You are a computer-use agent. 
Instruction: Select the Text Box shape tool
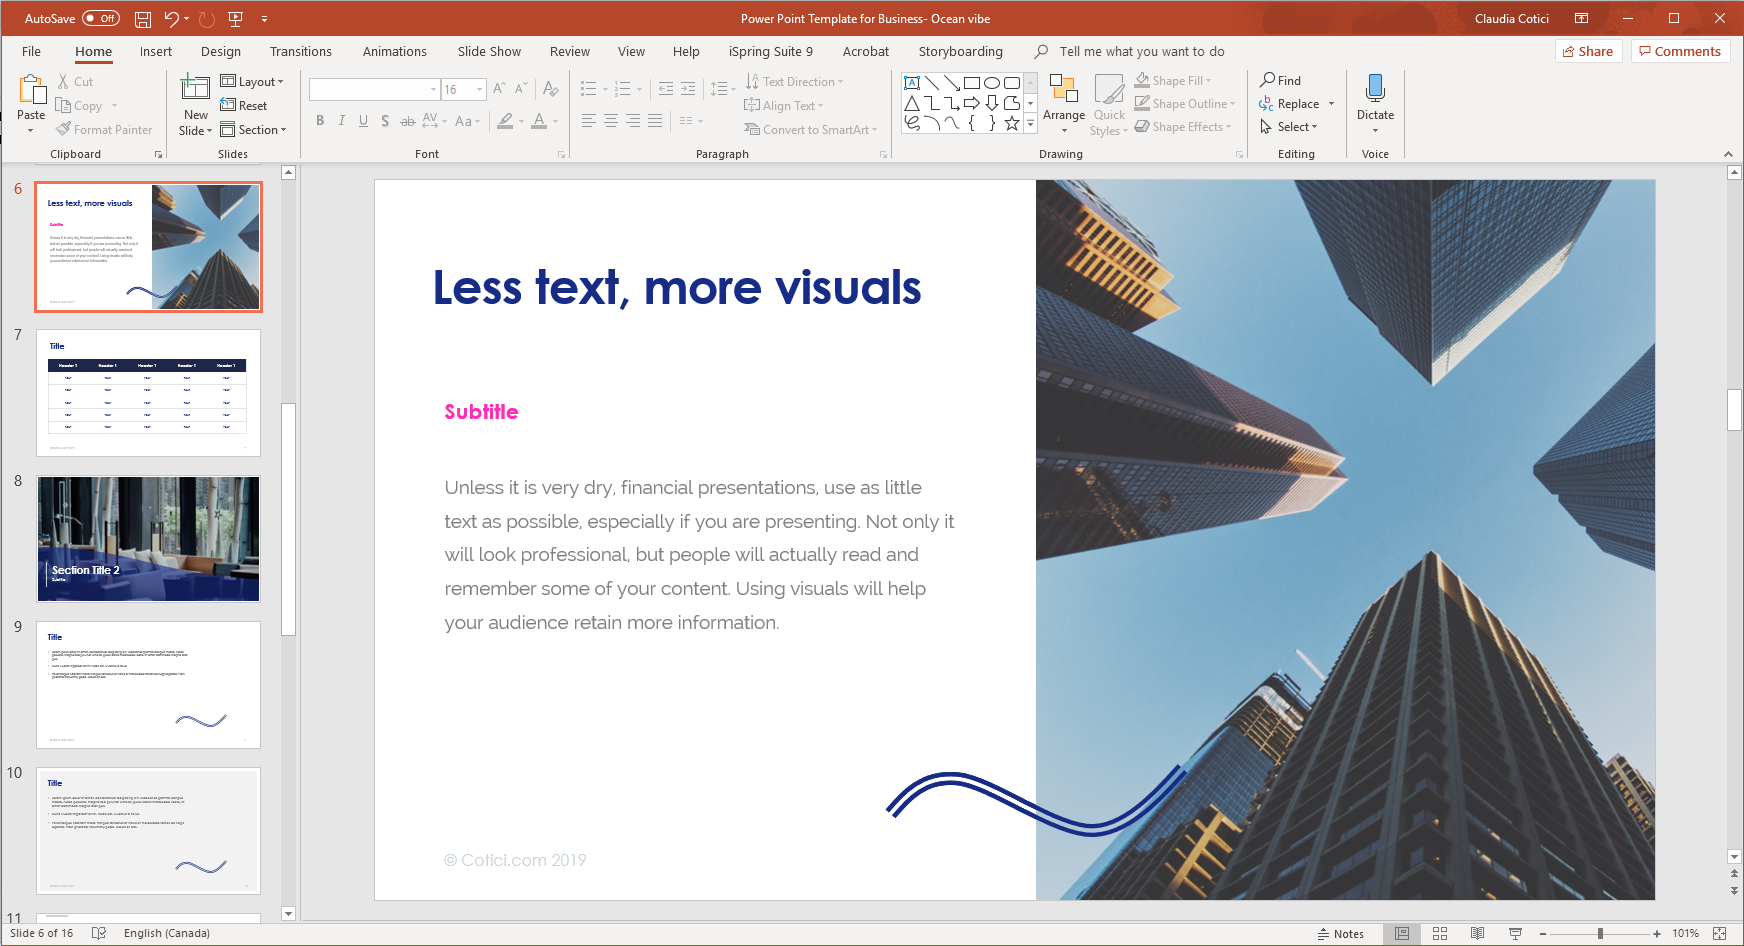[912, 83]
